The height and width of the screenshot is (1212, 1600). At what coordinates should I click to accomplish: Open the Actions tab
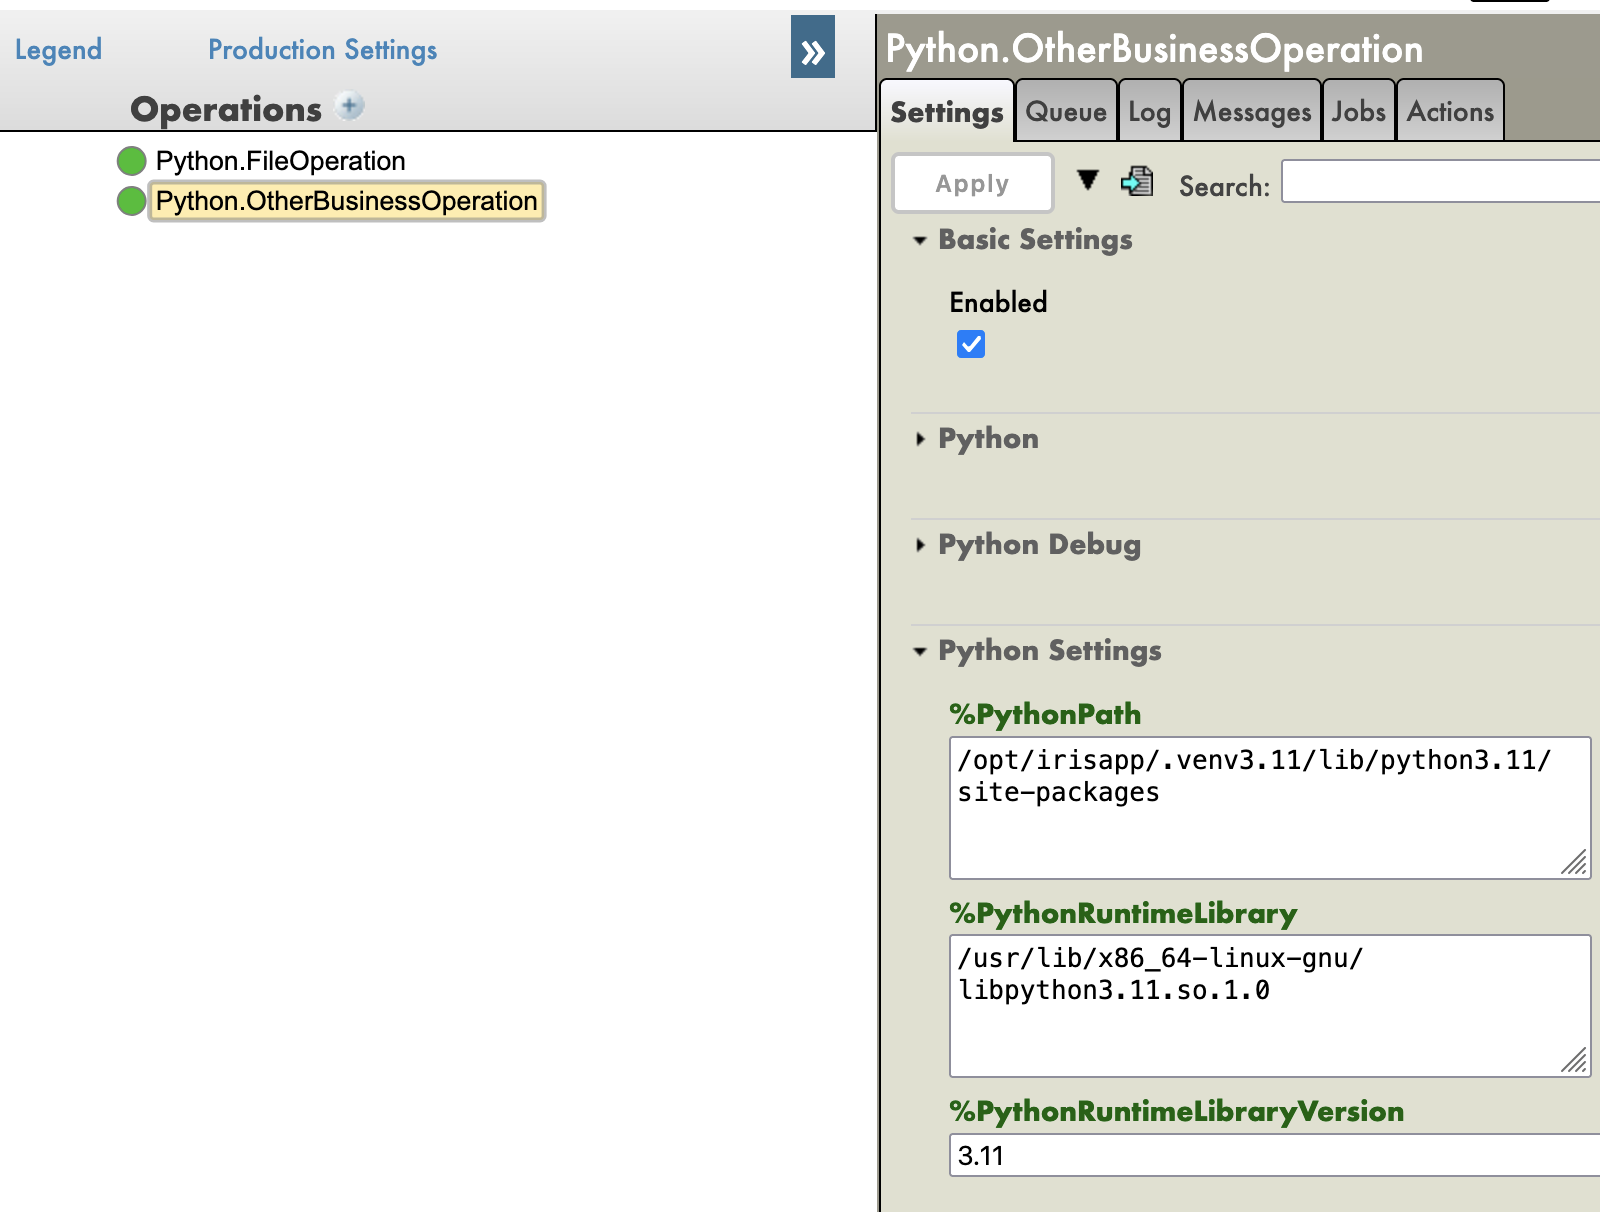point(1451,111)
